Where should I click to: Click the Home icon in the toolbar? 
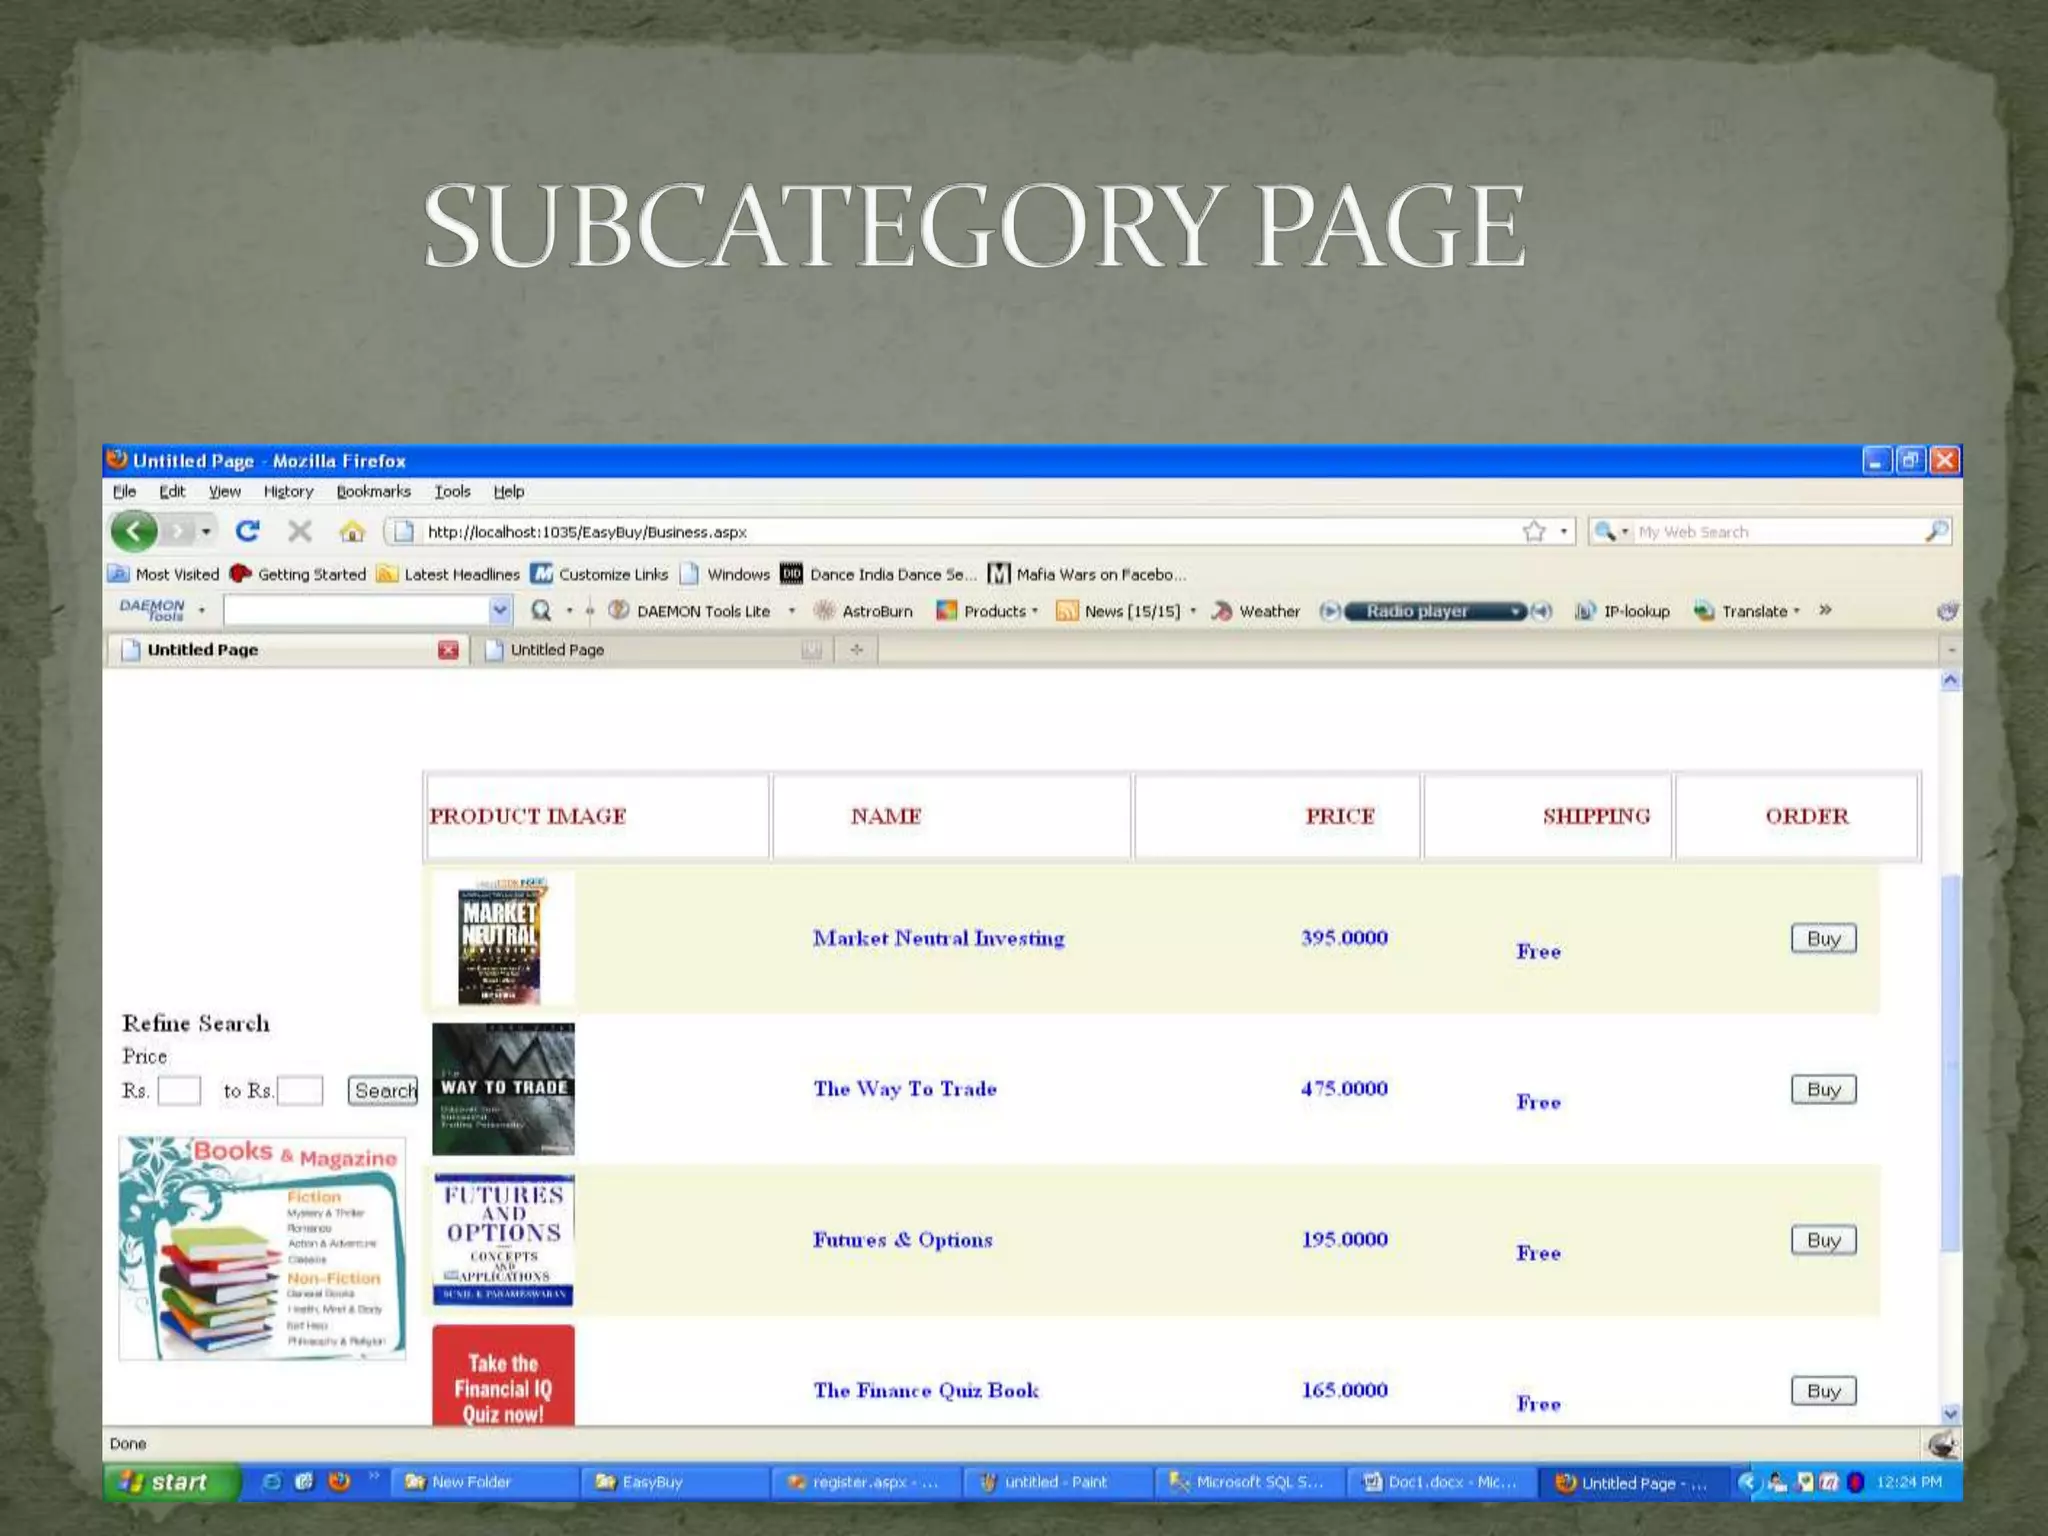tap(351, 531)
